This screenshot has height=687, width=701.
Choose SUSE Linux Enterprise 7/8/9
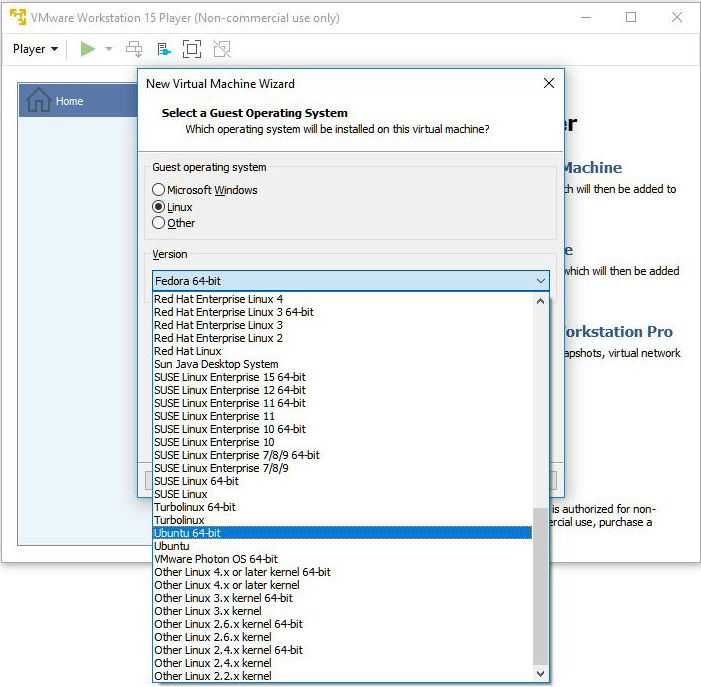[x=342, y=468]
